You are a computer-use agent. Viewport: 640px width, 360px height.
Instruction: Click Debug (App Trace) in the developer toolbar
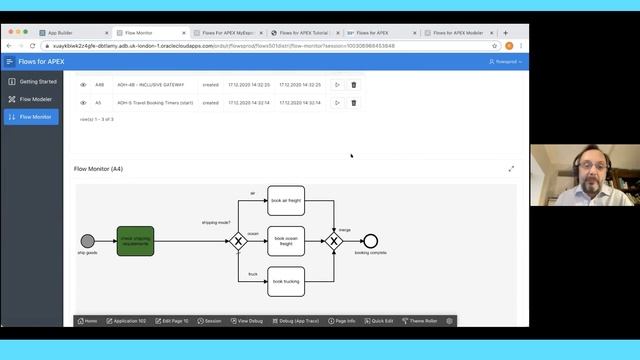coord(296,321)
